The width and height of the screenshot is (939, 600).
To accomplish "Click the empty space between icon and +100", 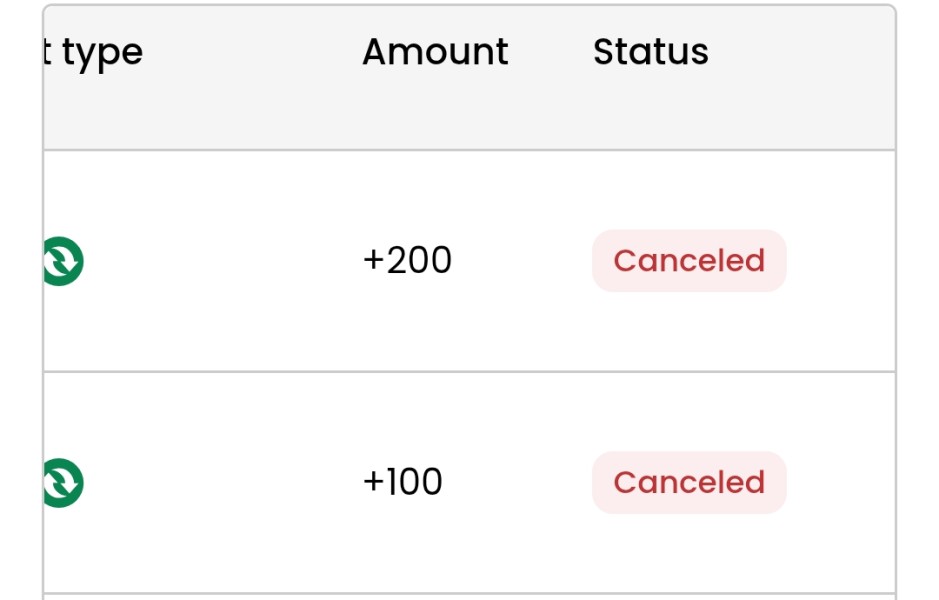I will click(220, 483).
